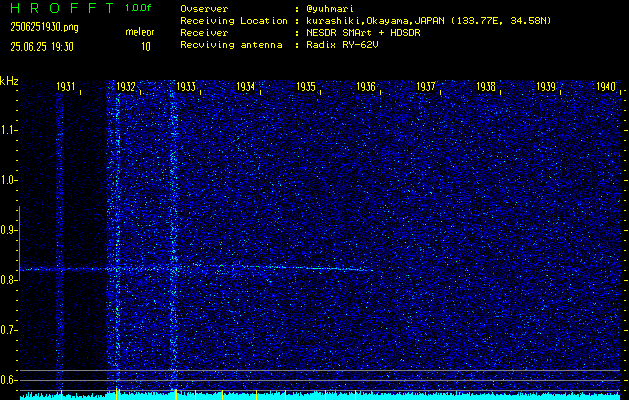This screenshot has width=629, height=400.
Task: Click the Receiver field label
Action: pyautogui.click(x=204, y=33)
